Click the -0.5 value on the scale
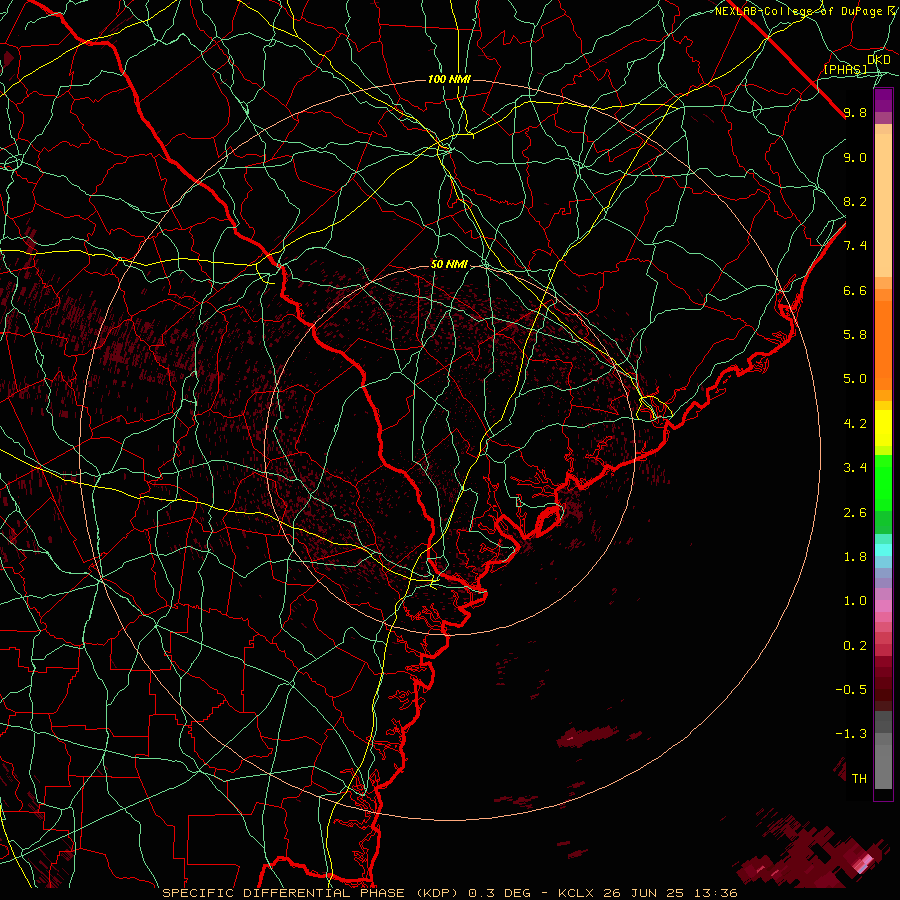 [851, 690]
